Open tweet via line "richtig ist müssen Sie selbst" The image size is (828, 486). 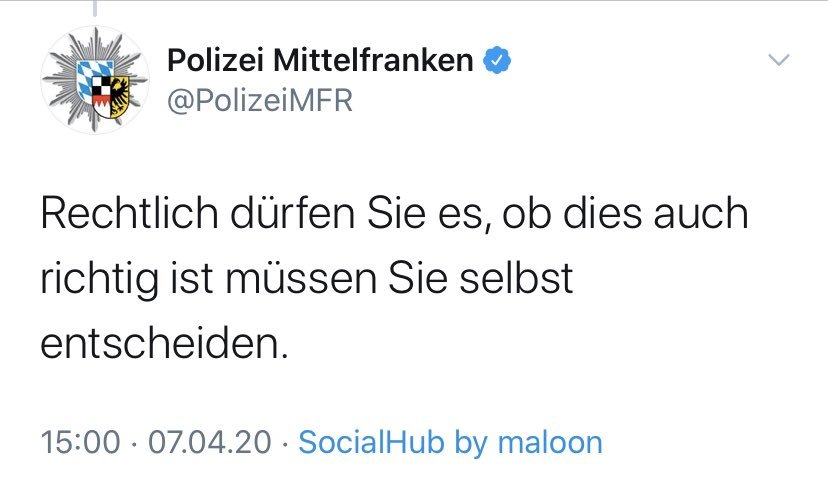[x=307, y=280]
